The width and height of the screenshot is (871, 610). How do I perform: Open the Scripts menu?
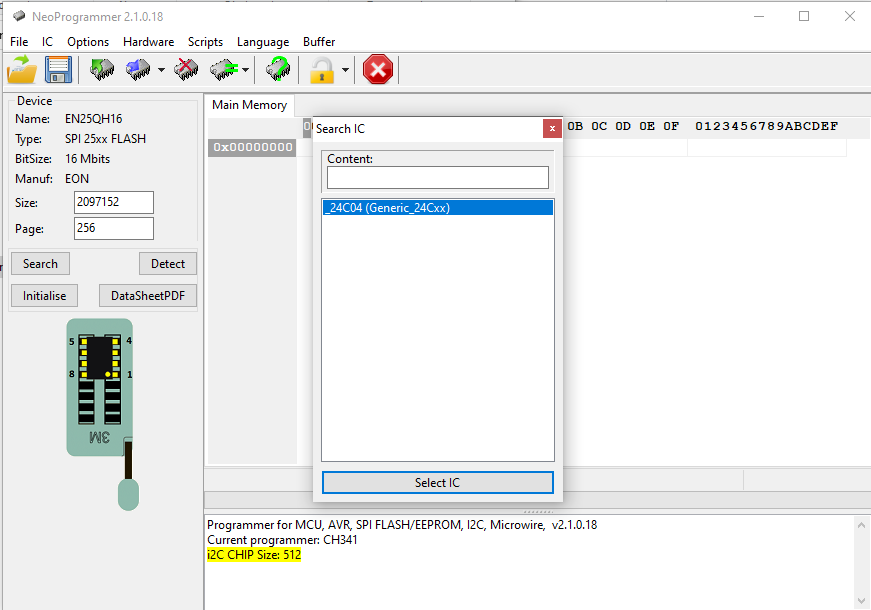click(x=205, y=42)
